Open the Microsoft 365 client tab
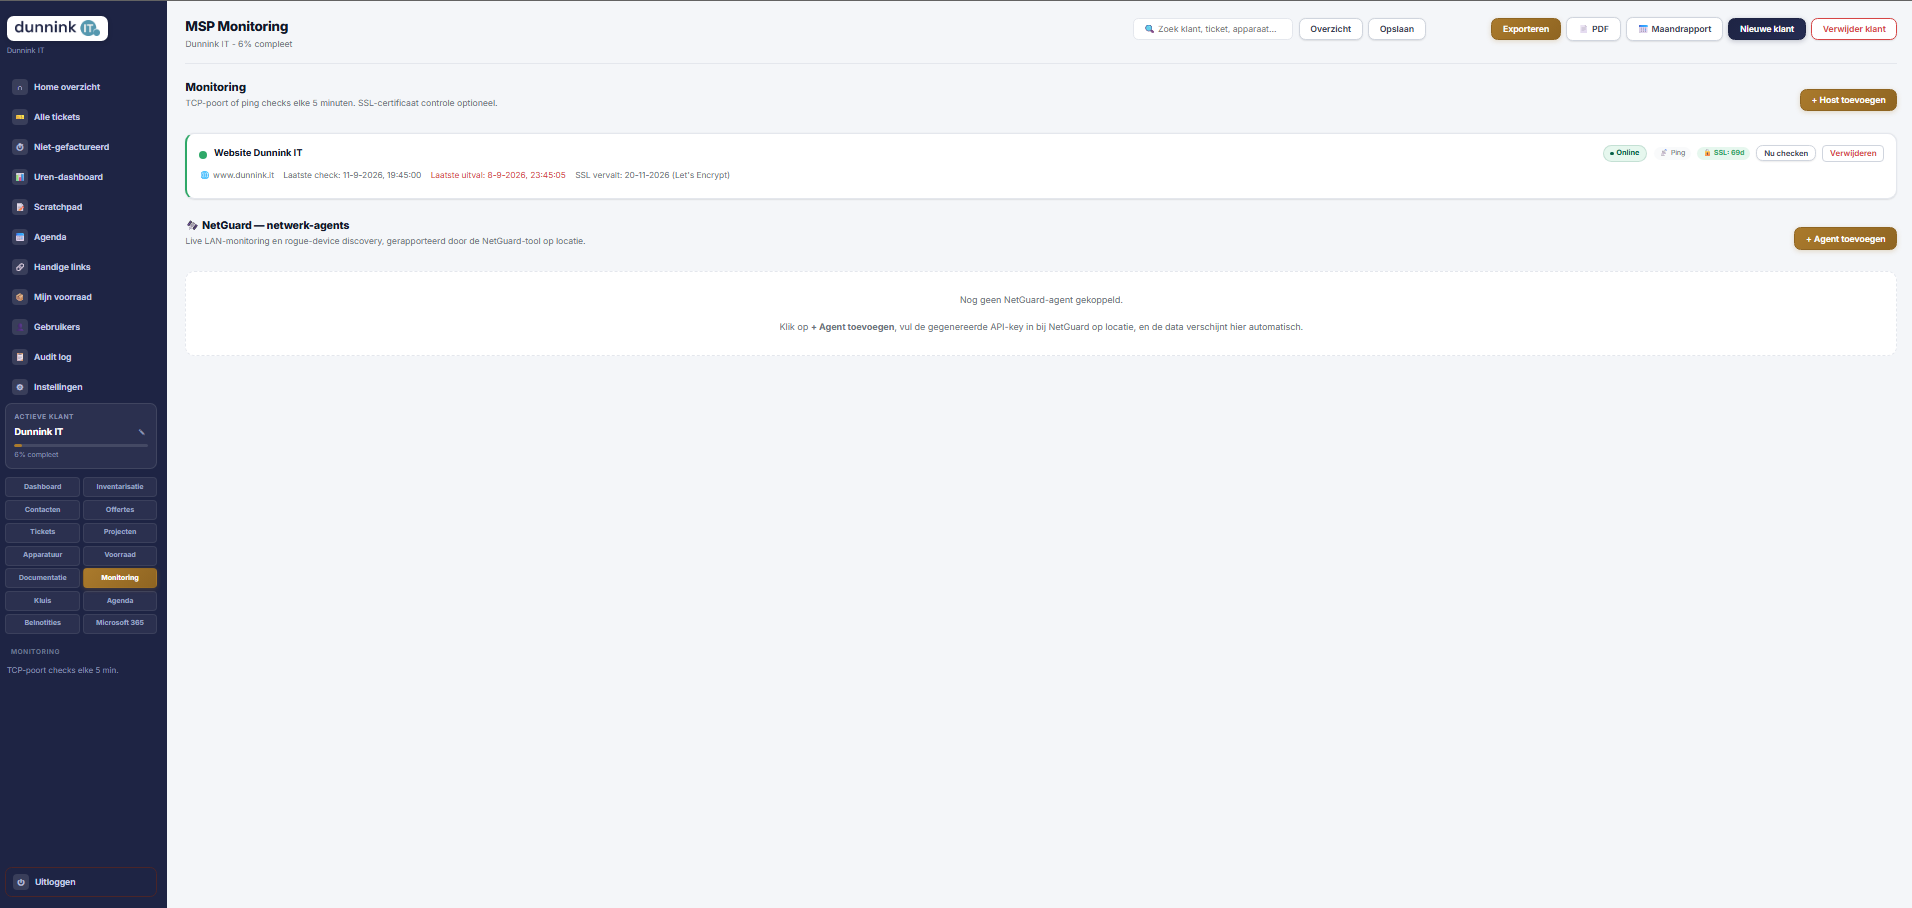Viewport: 1912px width, 908px height. click(x=120, y=623)
